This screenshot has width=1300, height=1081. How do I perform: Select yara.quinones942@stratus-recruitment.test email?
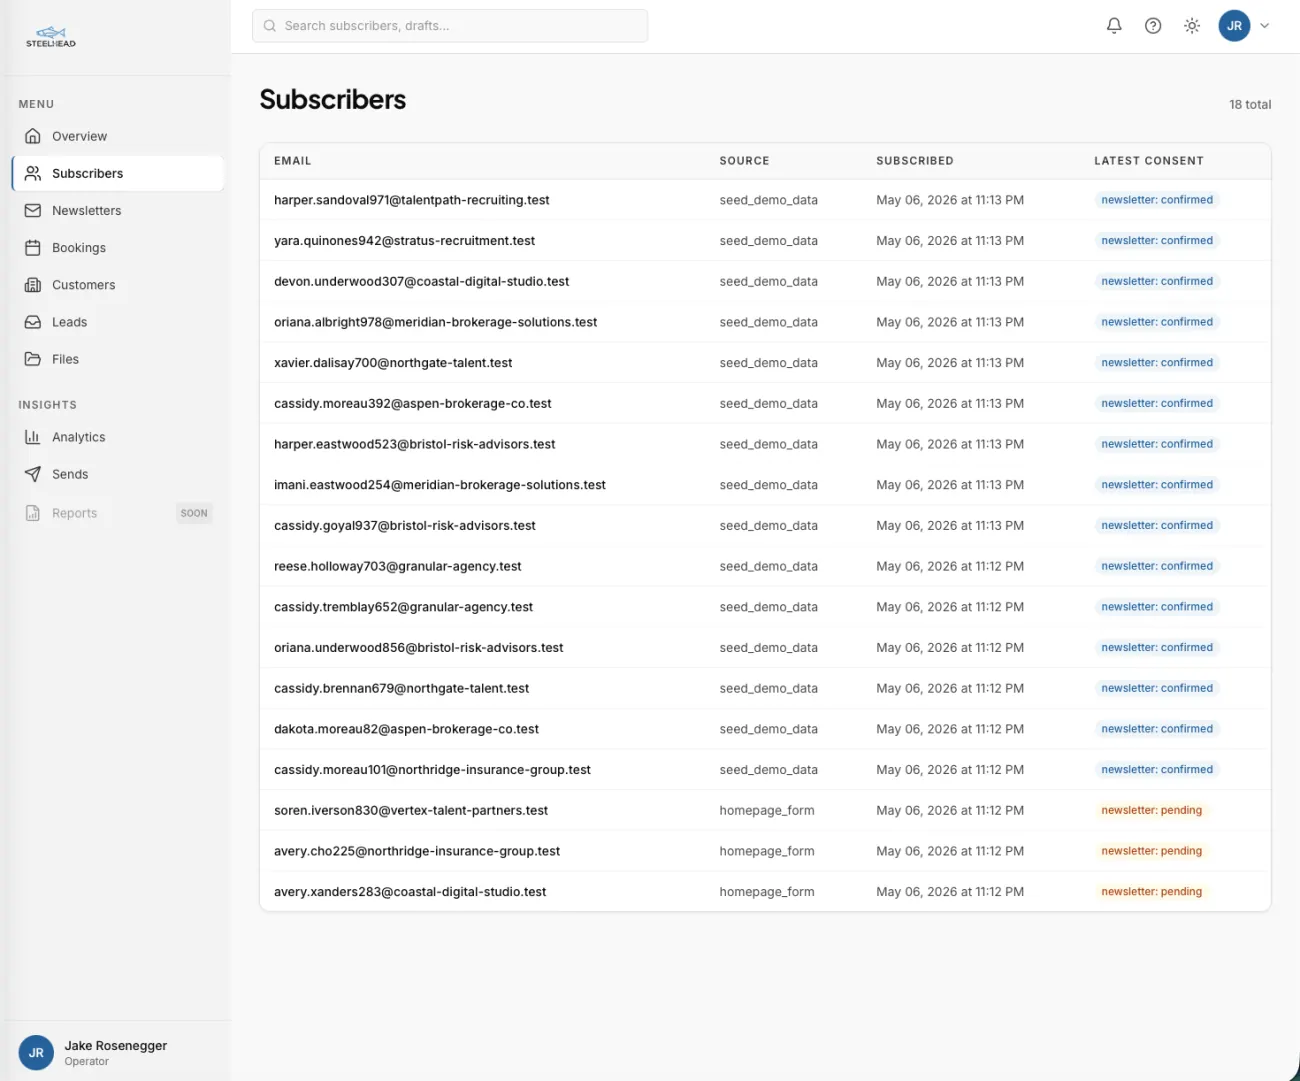(404, 241)
